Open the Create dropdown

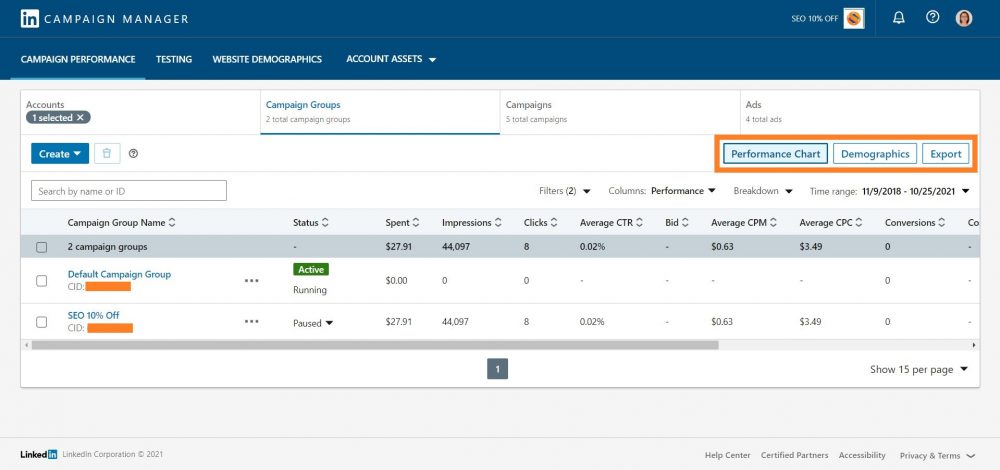(x=60, y=154)
